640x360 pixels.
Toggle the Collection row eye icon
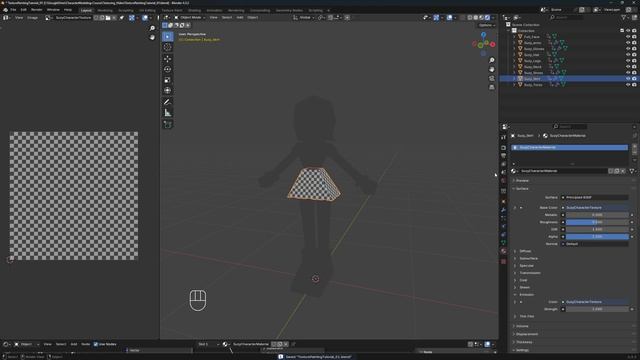628,31
